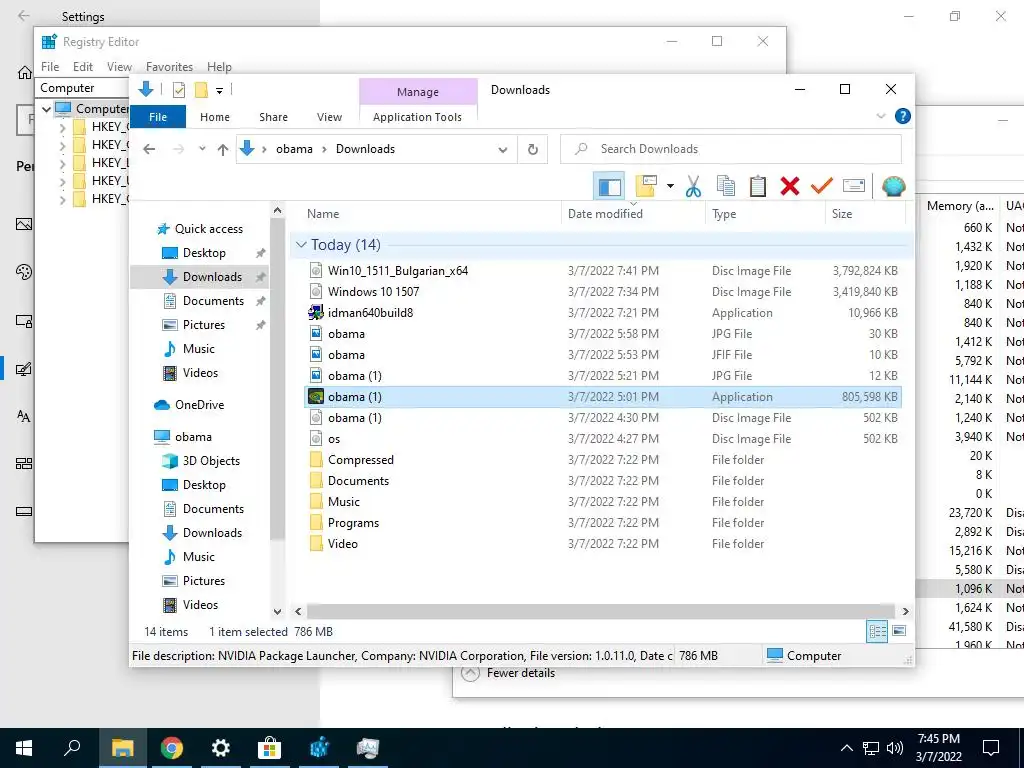
Task: Click the clipboard Paste icon
Action: tap(758, 186)
